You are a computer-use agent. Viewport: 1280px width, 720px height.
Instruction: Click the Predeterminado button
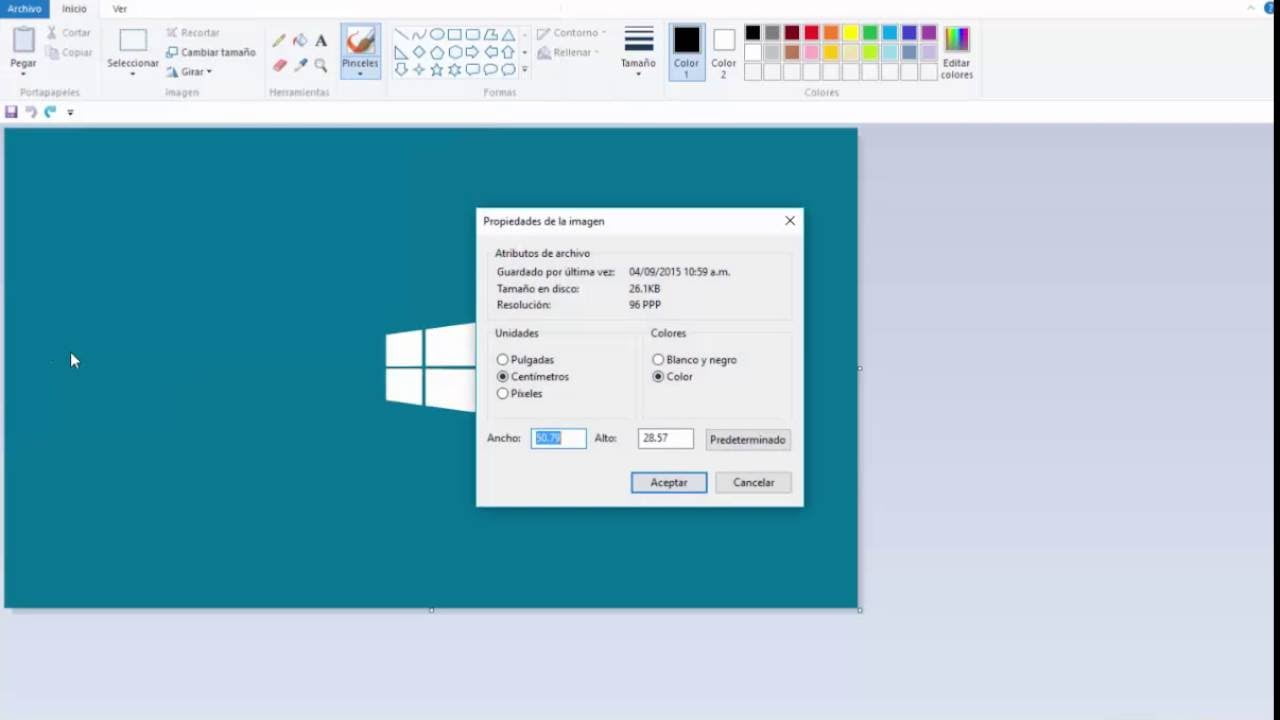[x=748, y=439]
